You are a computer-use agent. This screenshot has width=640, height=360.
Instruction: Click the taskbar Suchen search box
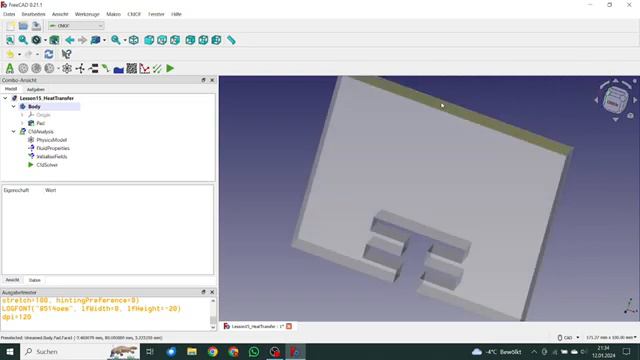[80, 351]
